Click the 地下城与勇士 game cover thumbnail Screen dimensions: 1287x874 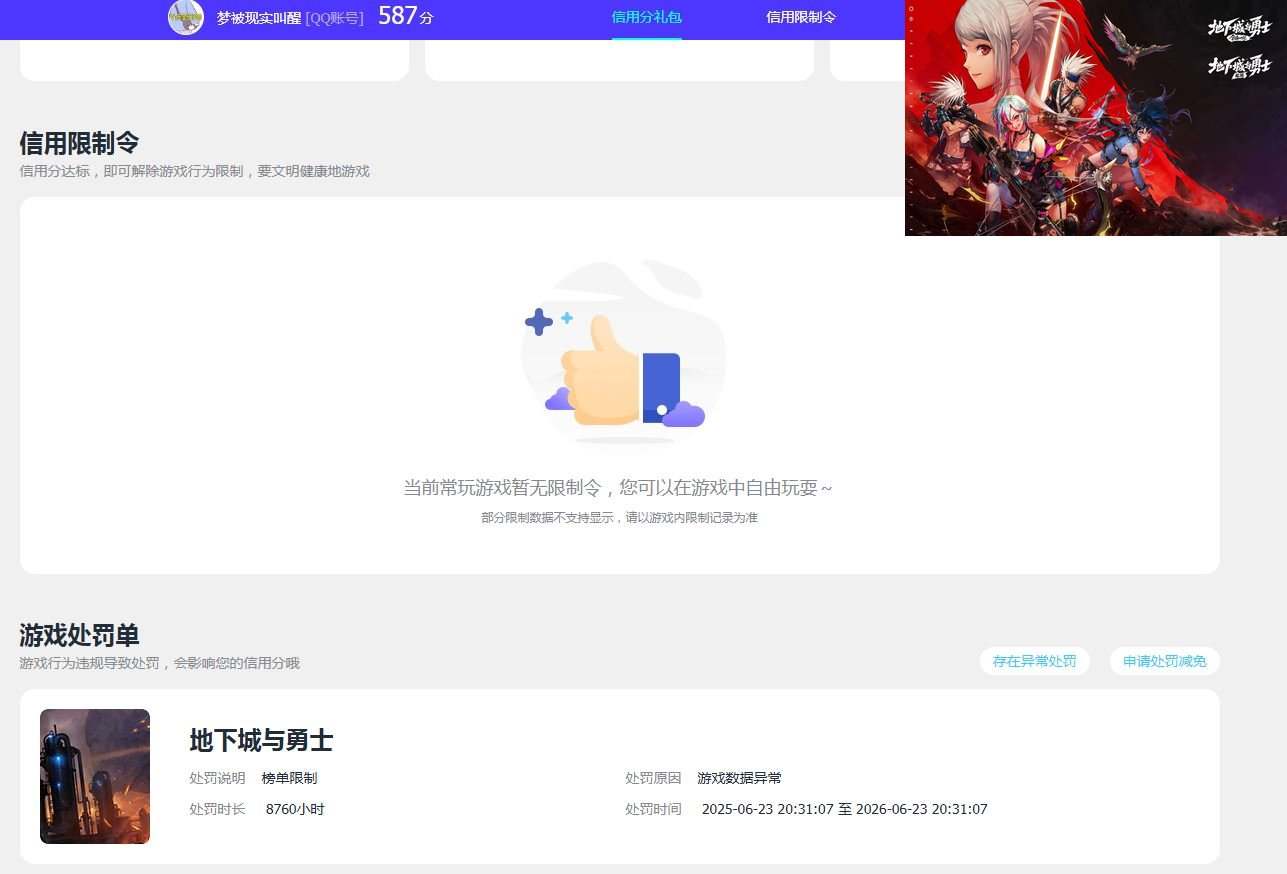(x=95, y=776)
